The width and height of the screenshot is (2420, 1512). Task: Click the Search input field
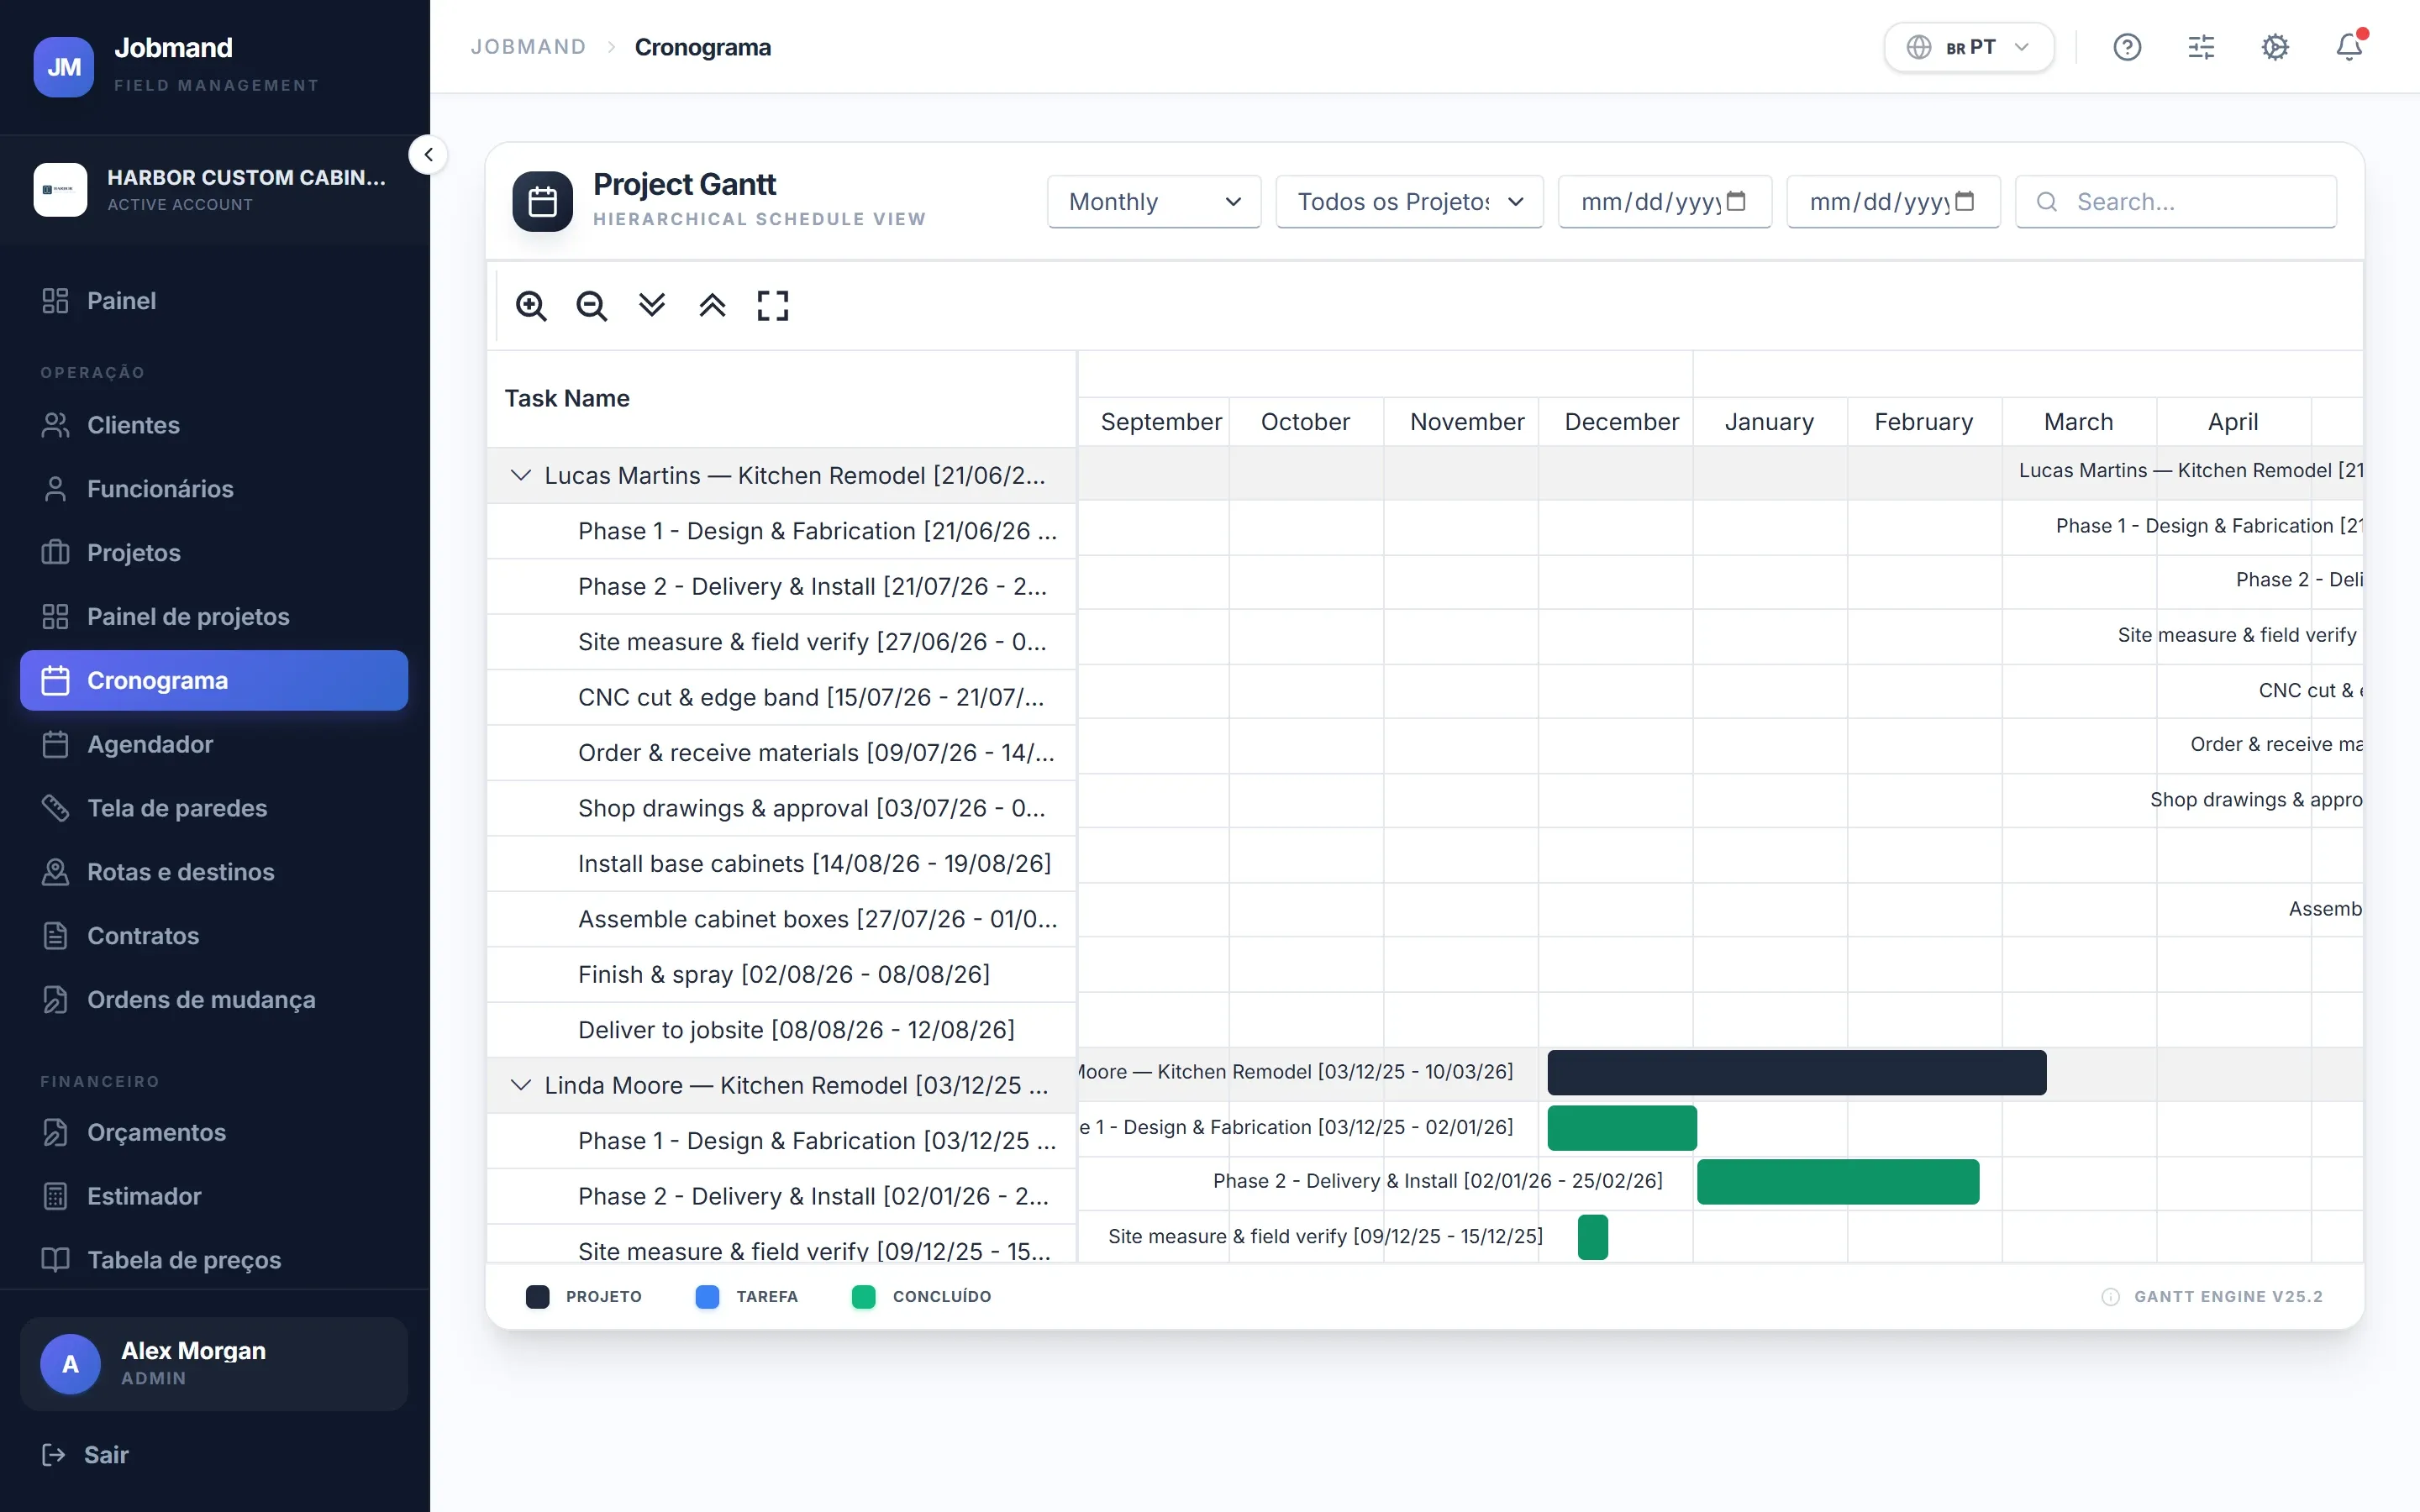coord(2175,201)
